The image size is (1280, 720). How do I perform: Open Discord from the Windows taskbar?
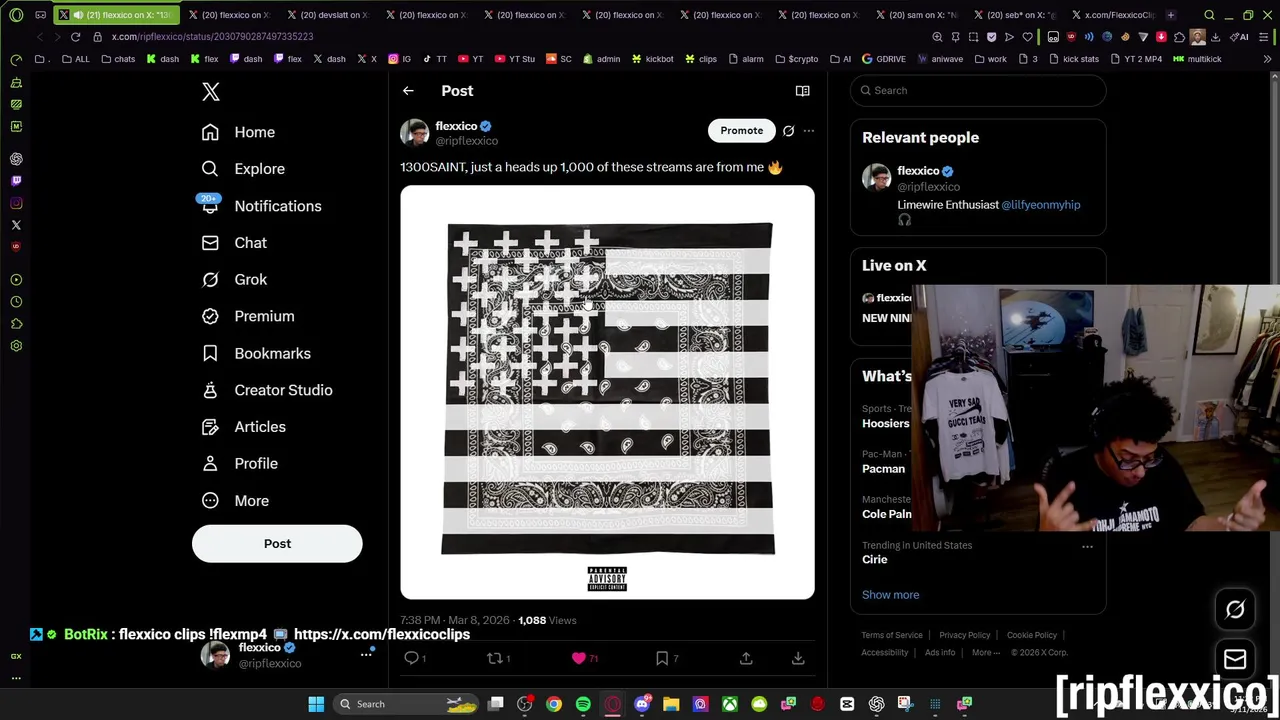pos(642,704)
